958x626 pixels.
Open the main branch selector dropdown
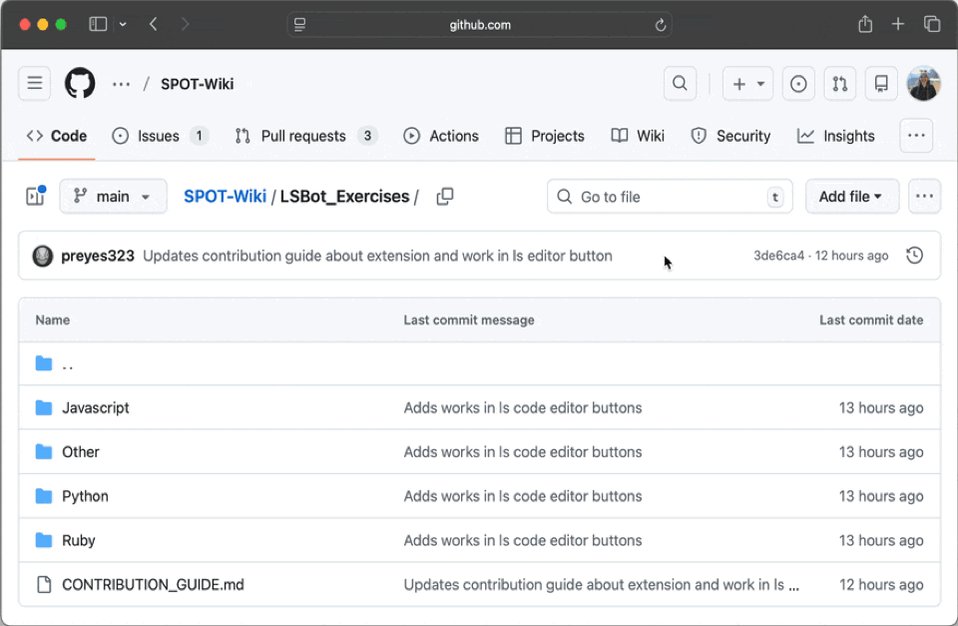113,196
